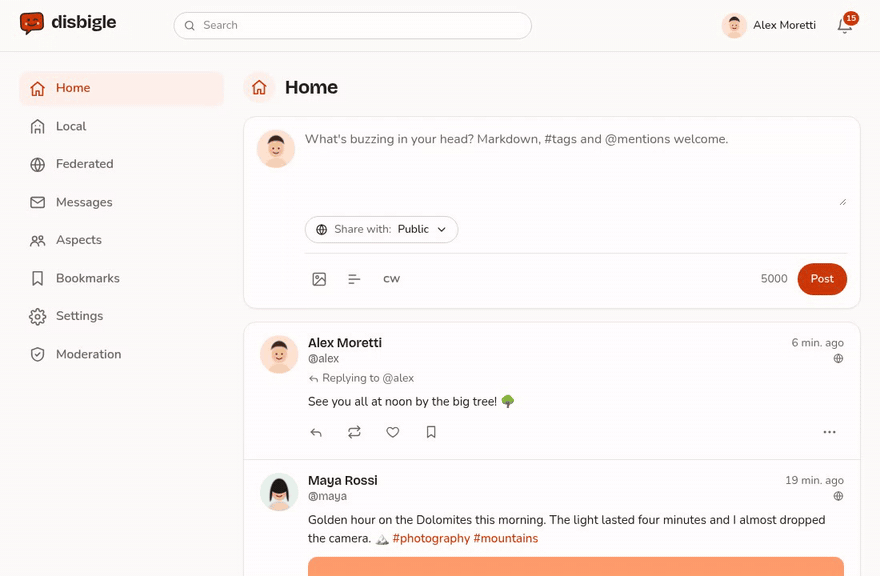
Task: Open Maya Rossi's avatar
Action: click(x=279, y=492)
